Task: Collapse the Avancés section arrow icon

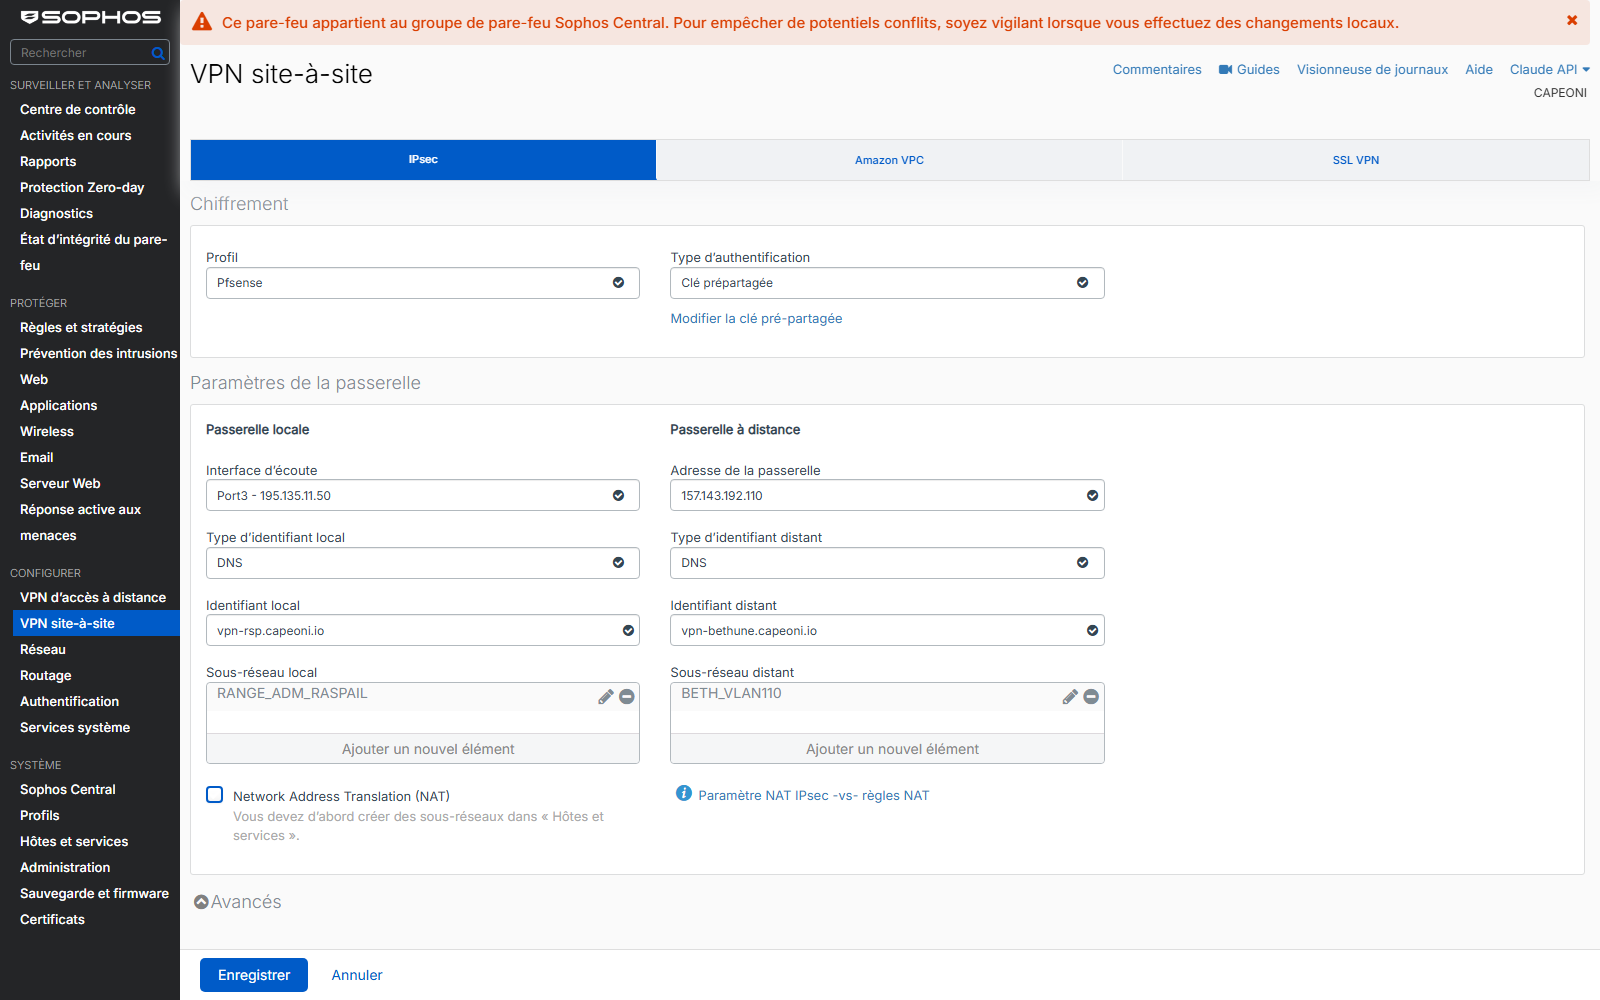Action: (x=201, y=902)
